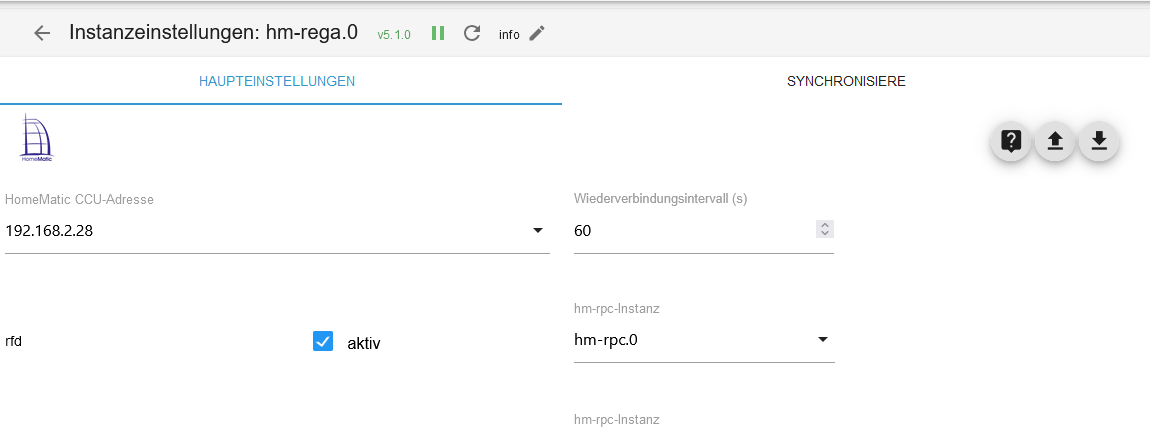Viewport: 1150px width, 428px height.
Task: Switch to the Haupteinstellungen tab
Action: pyautogui.click(x=277, y=81)
